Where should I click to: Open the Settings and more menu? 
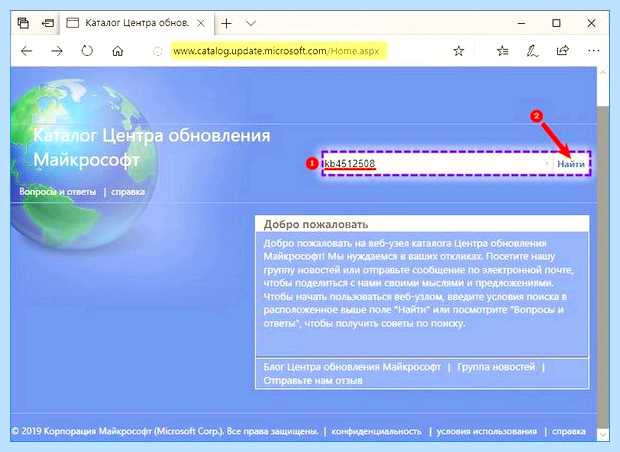pos(593,51)
